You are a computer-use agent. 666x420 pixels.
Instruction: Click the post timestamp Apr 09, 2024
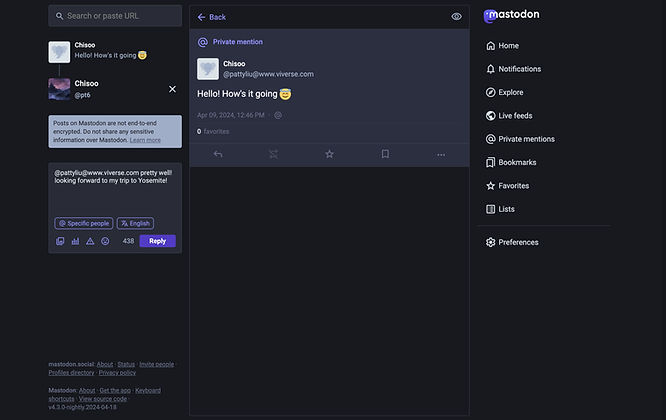(x=231, y=115)
